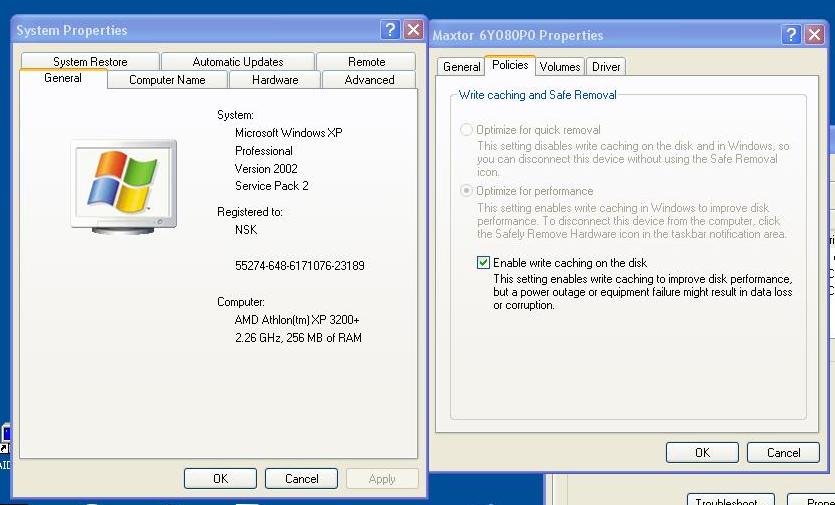
Task: Toggle Enable write caching on the disk
Action: click(x=484, y=263)
